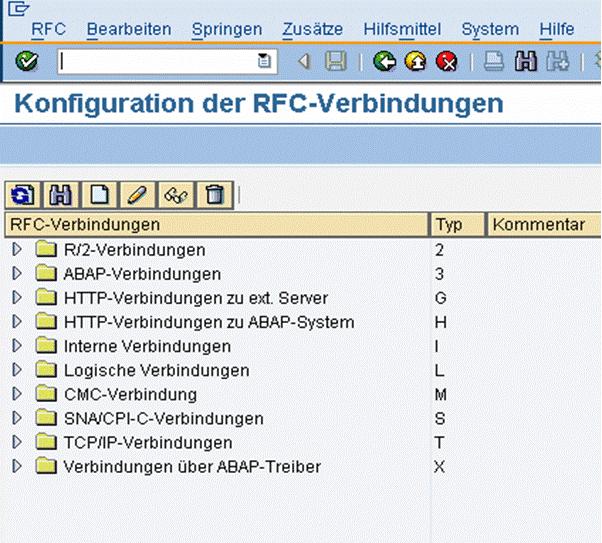The height and width of the screenshot is (543, 602).
Task: Open the command field history dropdown
Action: [x=264, y=61]
